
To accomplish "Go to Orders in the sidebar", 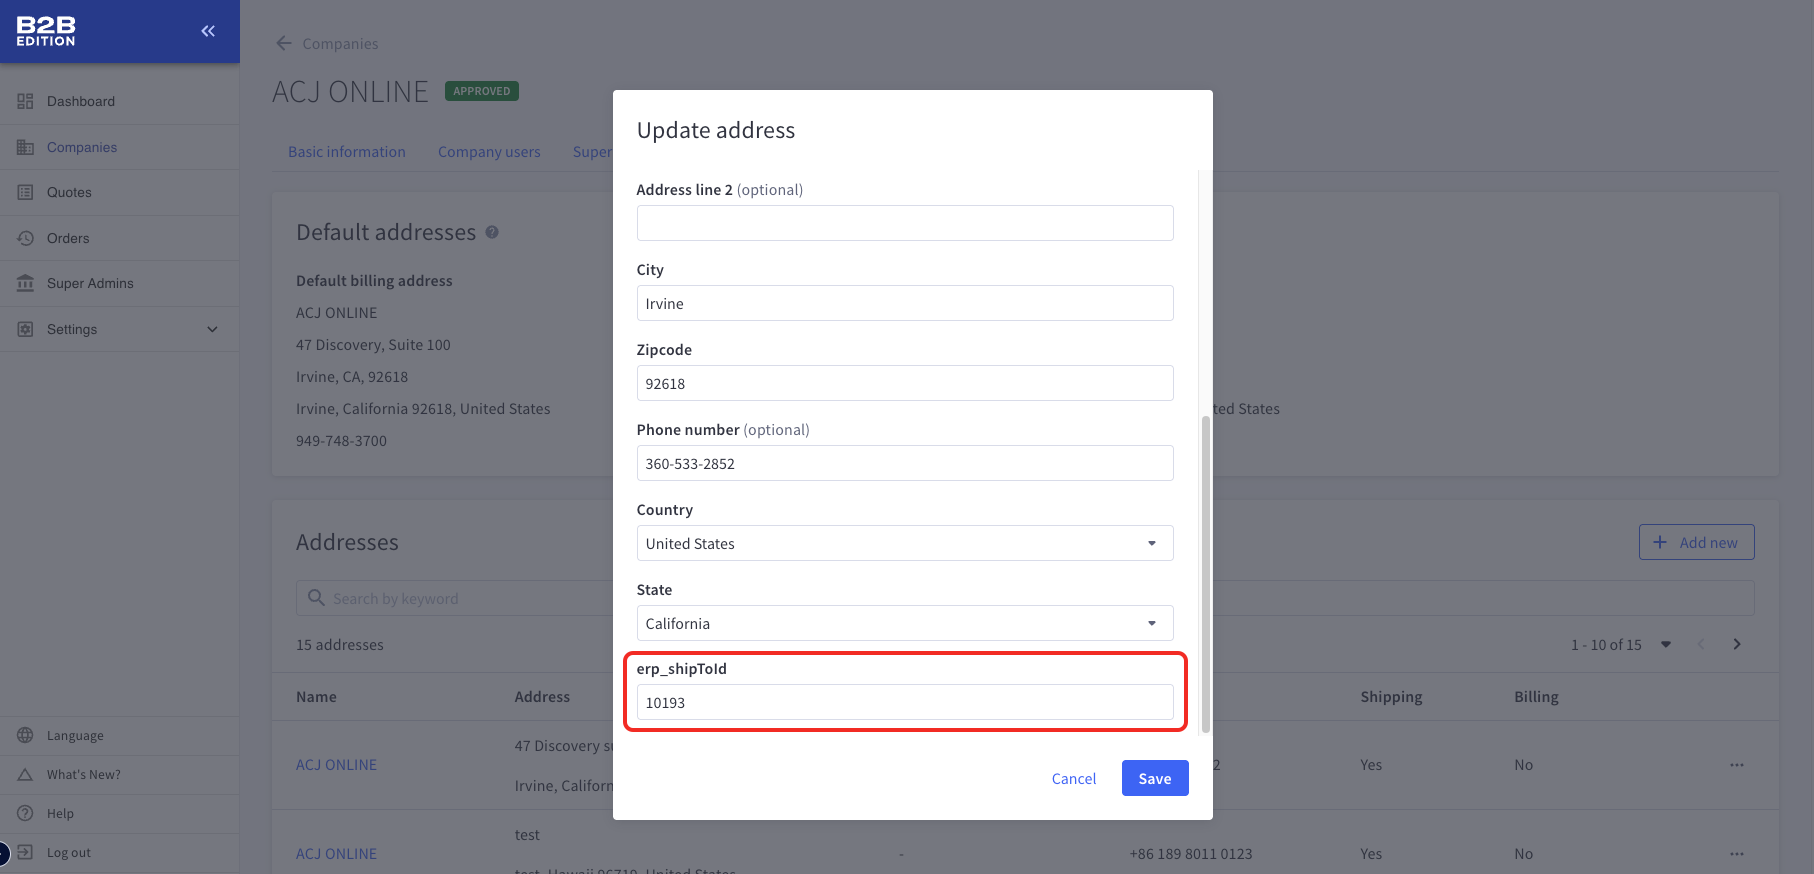I will (68, 238).
